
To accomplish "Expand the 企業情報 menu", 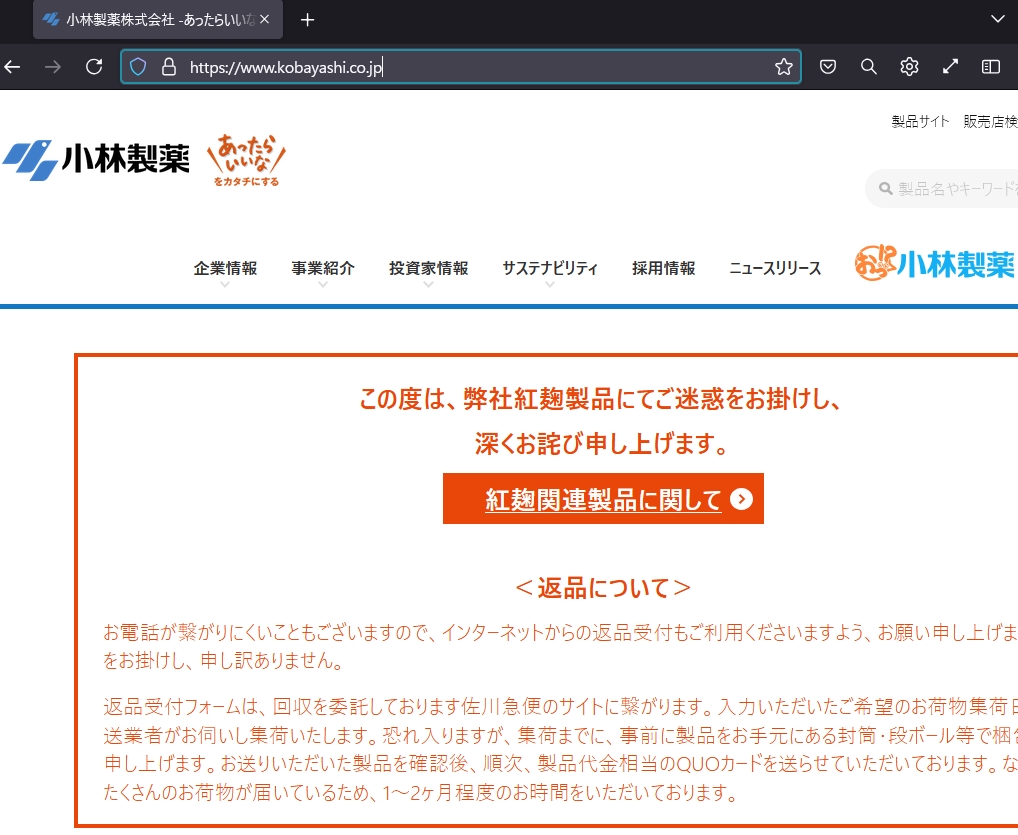I will coord(225,268).
